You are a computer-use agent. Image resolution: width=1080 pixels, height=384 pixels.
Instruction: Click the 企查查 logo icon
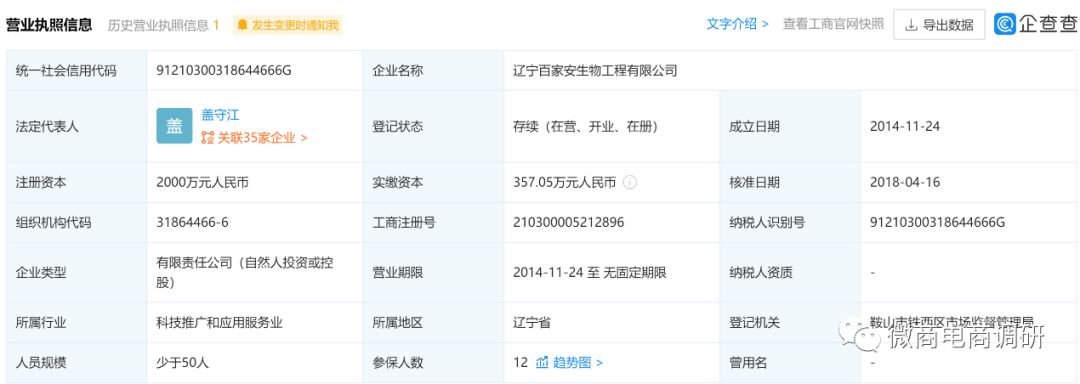point(1005,24)
